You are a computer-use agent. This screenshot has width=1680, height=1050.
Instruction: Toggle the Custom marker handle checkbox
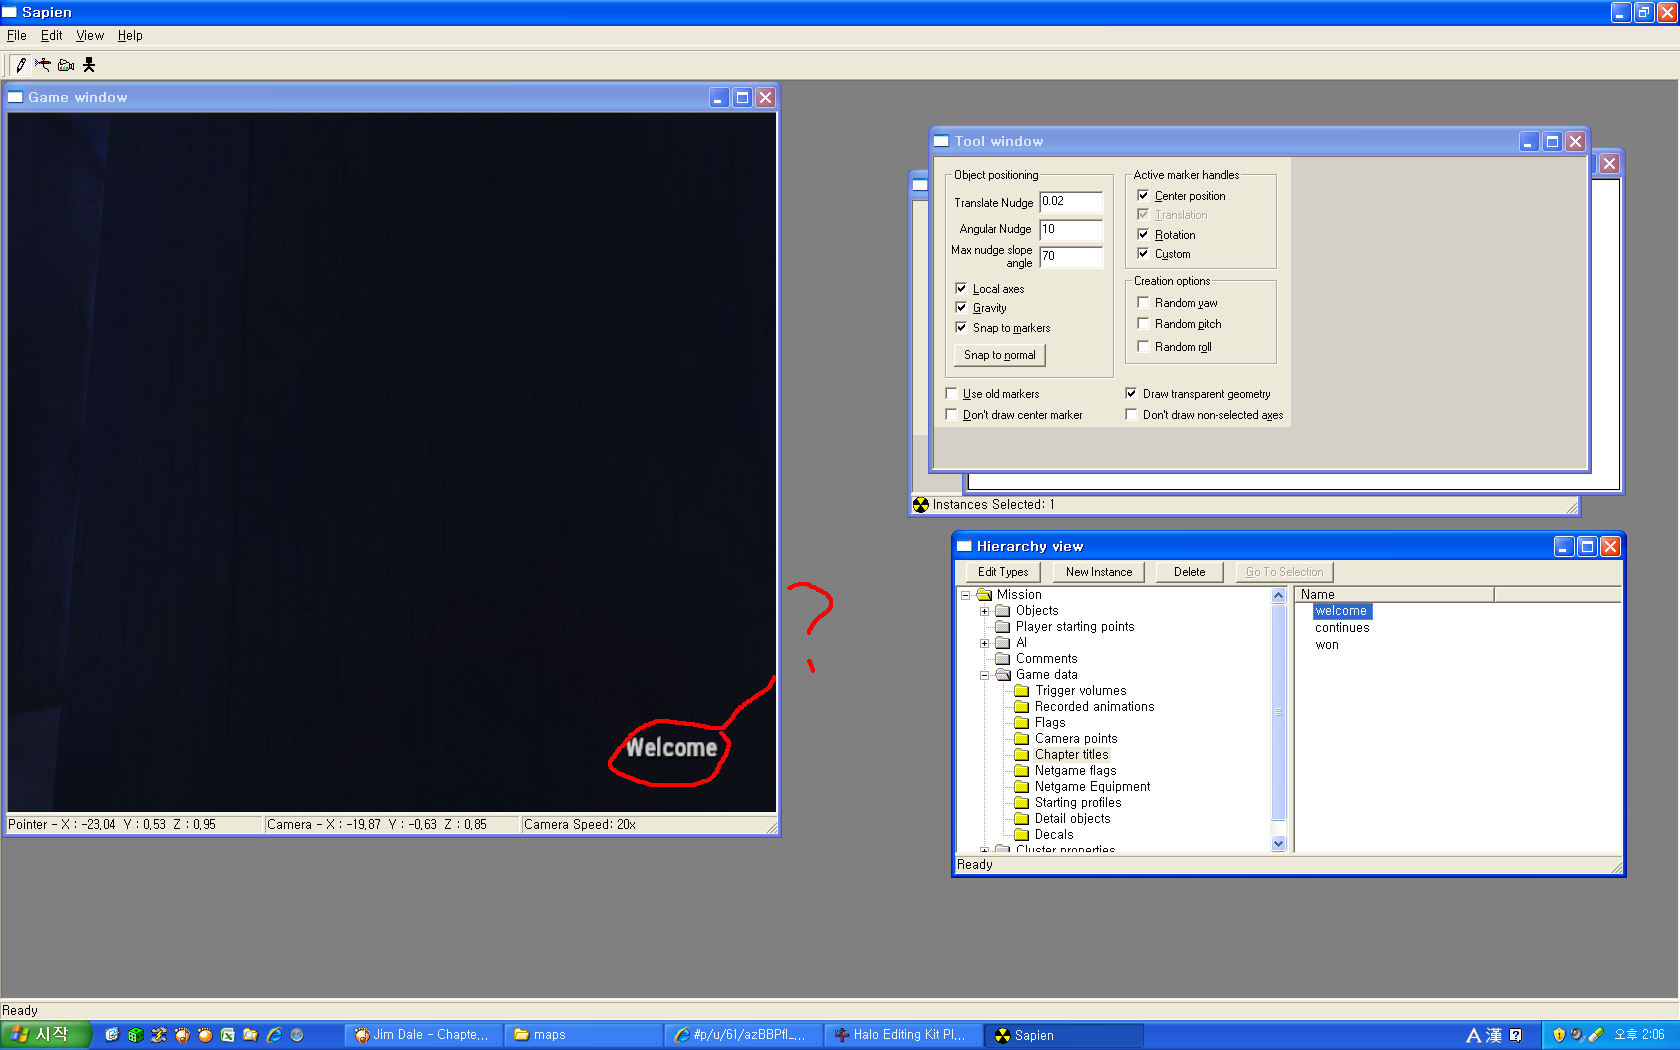coord(1143,253)
